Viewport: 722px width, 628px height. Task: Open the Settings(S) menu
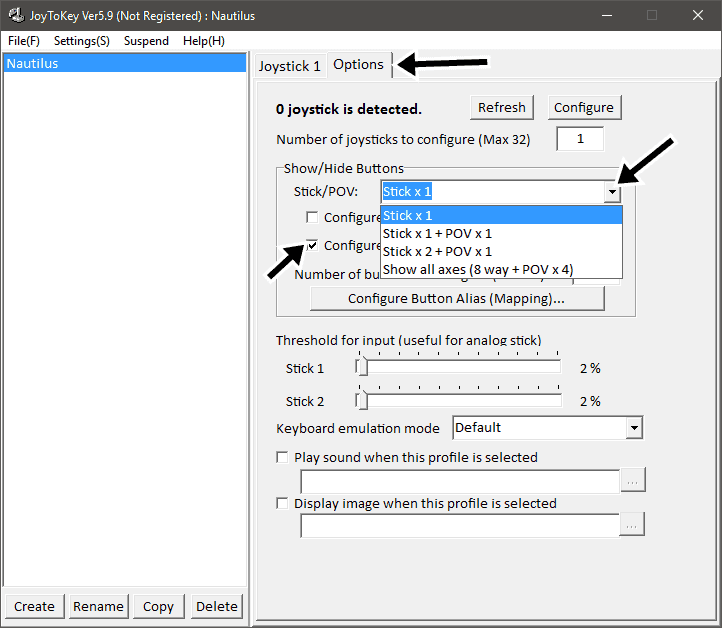[x=82, y=41]
